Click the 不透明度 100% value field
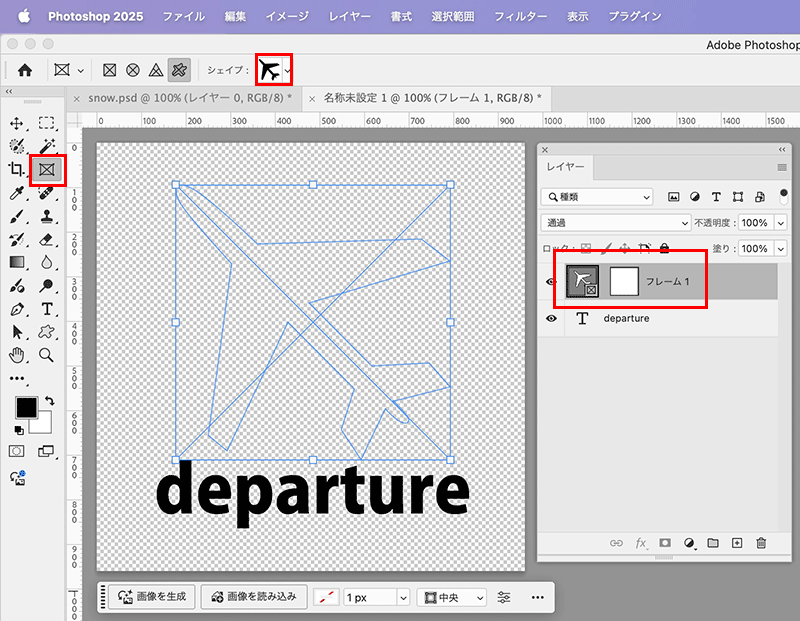The image size is (800, 621). point(755,223)
